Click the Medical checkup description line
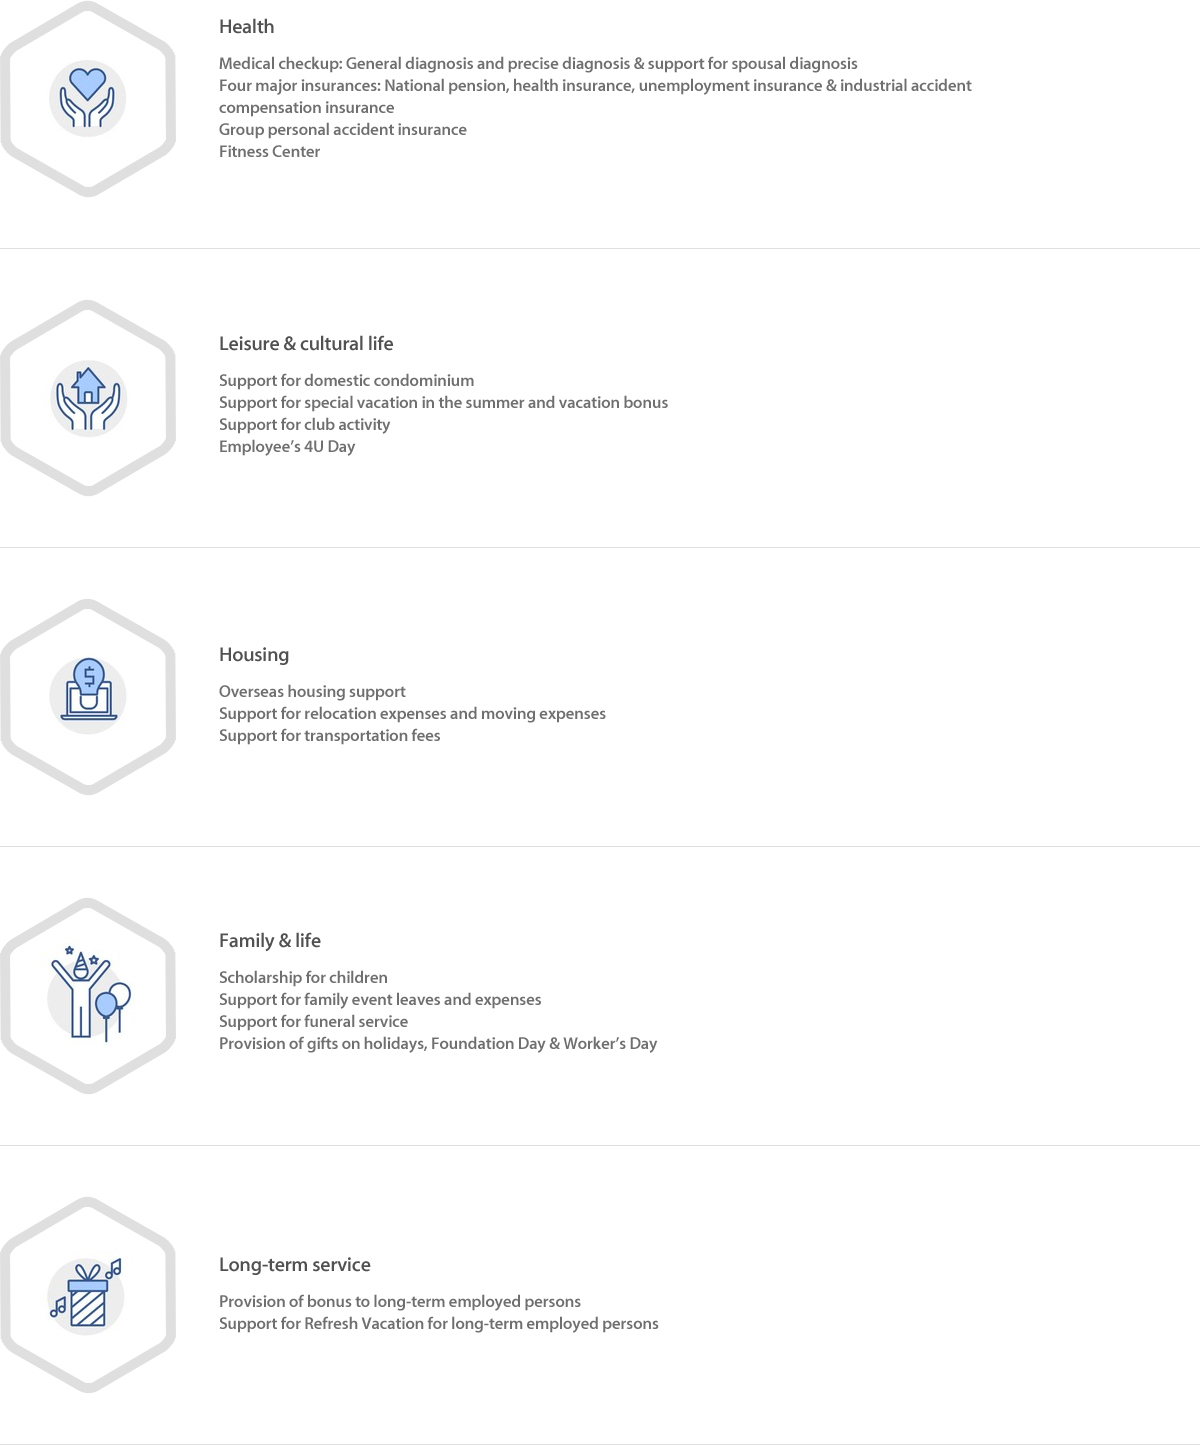1200x1445 pixels. (x=538, y=64)
